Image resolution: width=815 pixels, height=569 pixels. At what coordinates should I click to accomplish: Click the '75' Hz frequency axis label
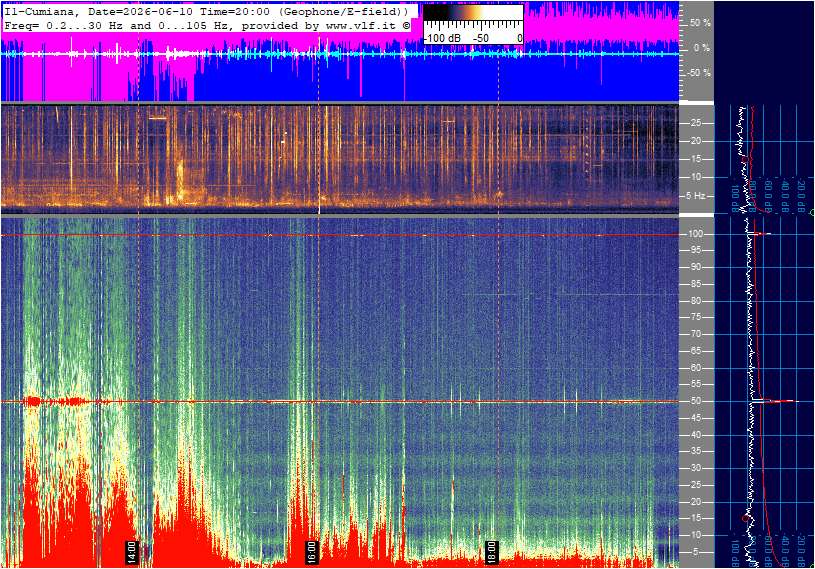point(695,317)
